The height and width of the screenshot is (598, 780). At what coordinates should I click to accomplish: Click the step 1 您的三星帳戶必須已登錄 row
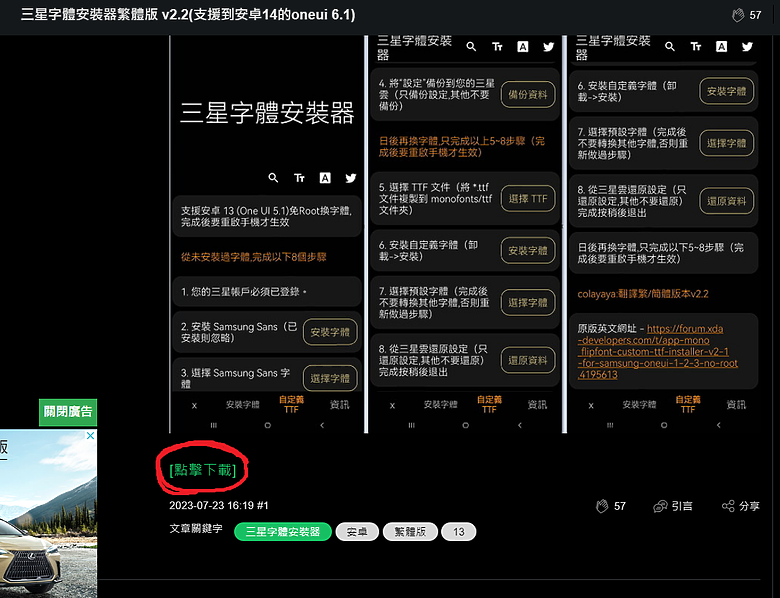[x=267, y=292]
